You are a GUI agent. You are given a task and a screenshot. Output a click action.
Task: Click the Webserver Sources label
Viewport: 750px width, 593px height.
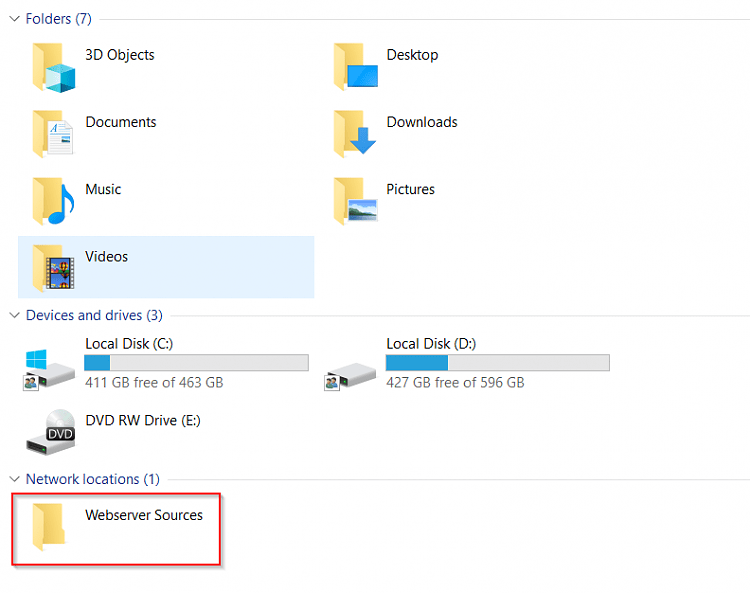(x=144, y=515)
